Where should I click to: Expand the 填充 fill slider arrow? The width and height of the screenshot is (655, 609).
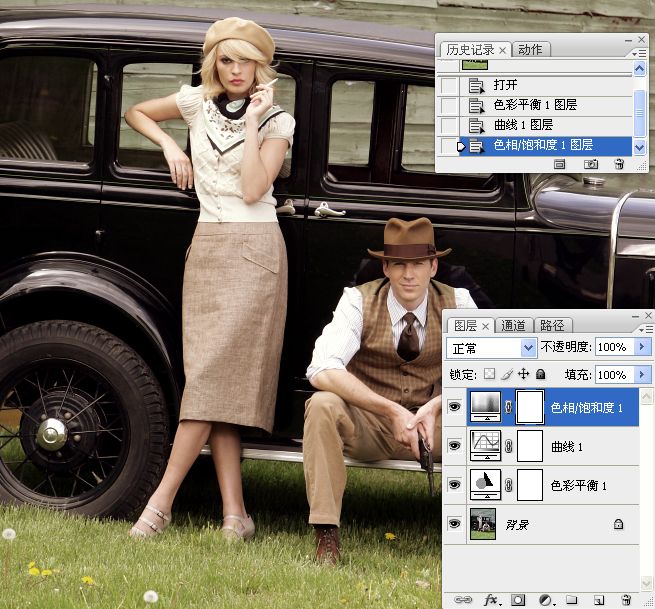642,375
